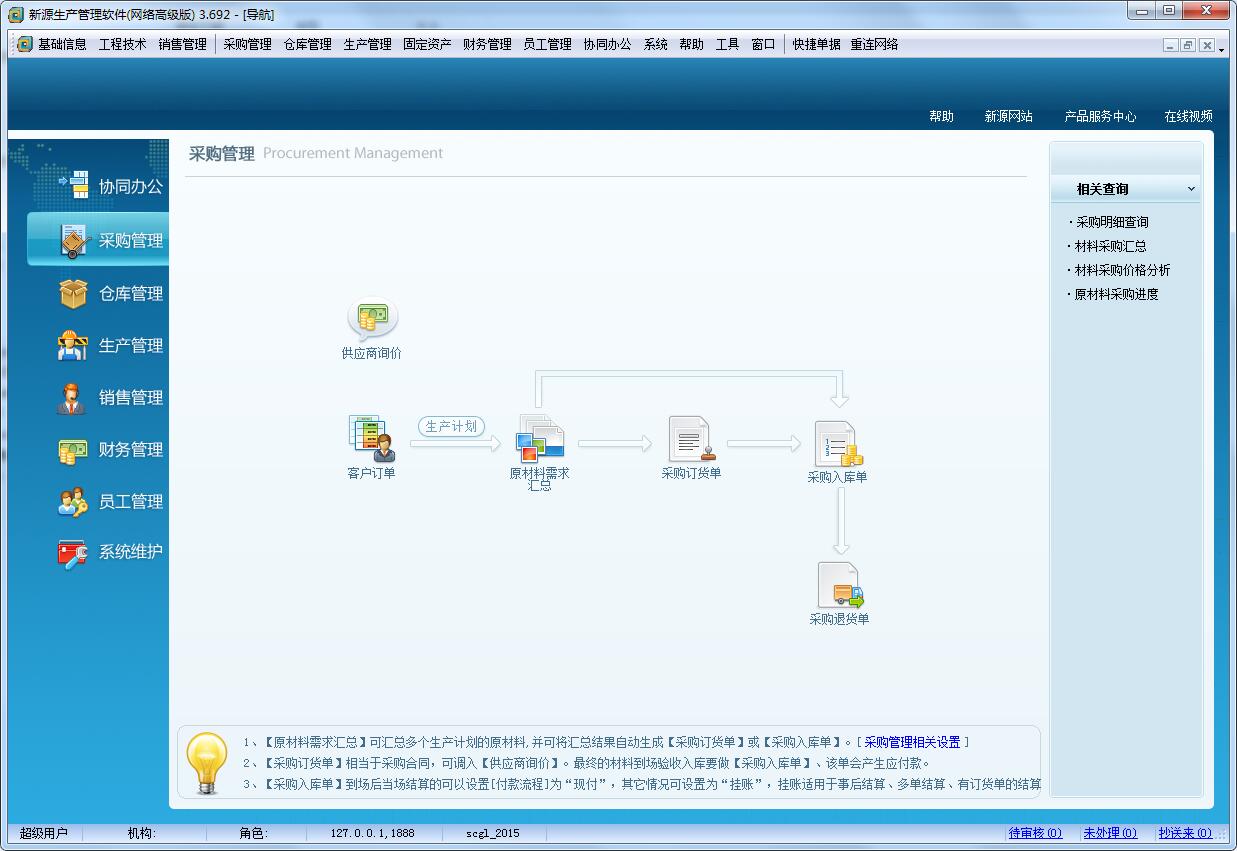The width and height of the screenshot is (1237, 851).
Task: Open the 固定资产 menu
Action: pos(427,44)
